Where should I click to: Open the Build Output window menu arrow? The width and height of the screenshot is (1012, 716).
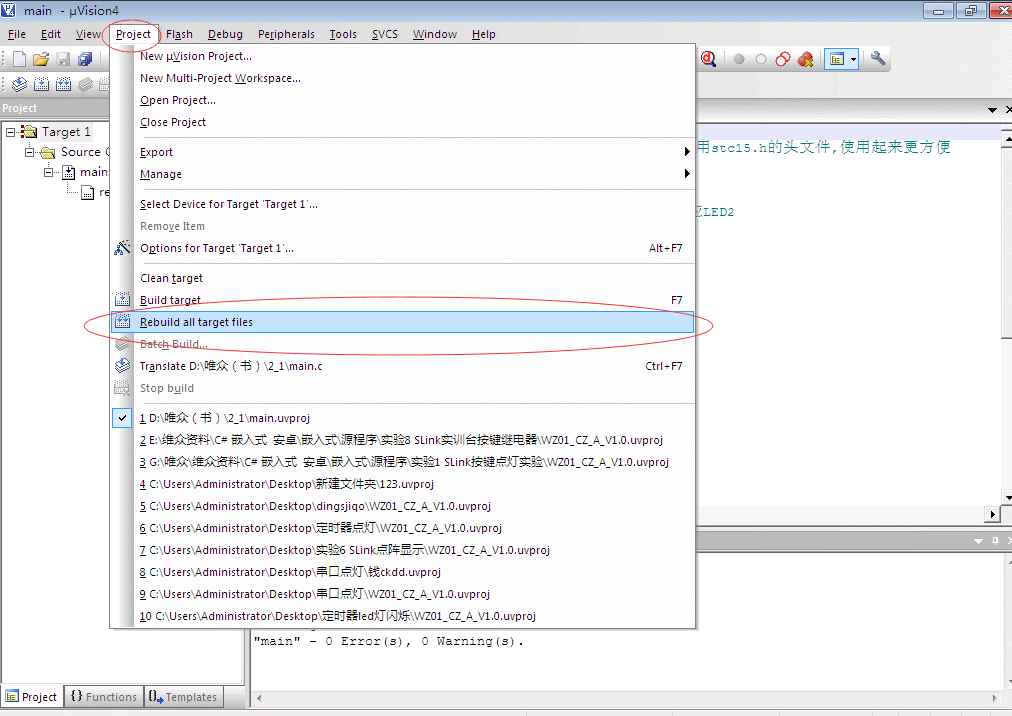click(x=978, y=541)
